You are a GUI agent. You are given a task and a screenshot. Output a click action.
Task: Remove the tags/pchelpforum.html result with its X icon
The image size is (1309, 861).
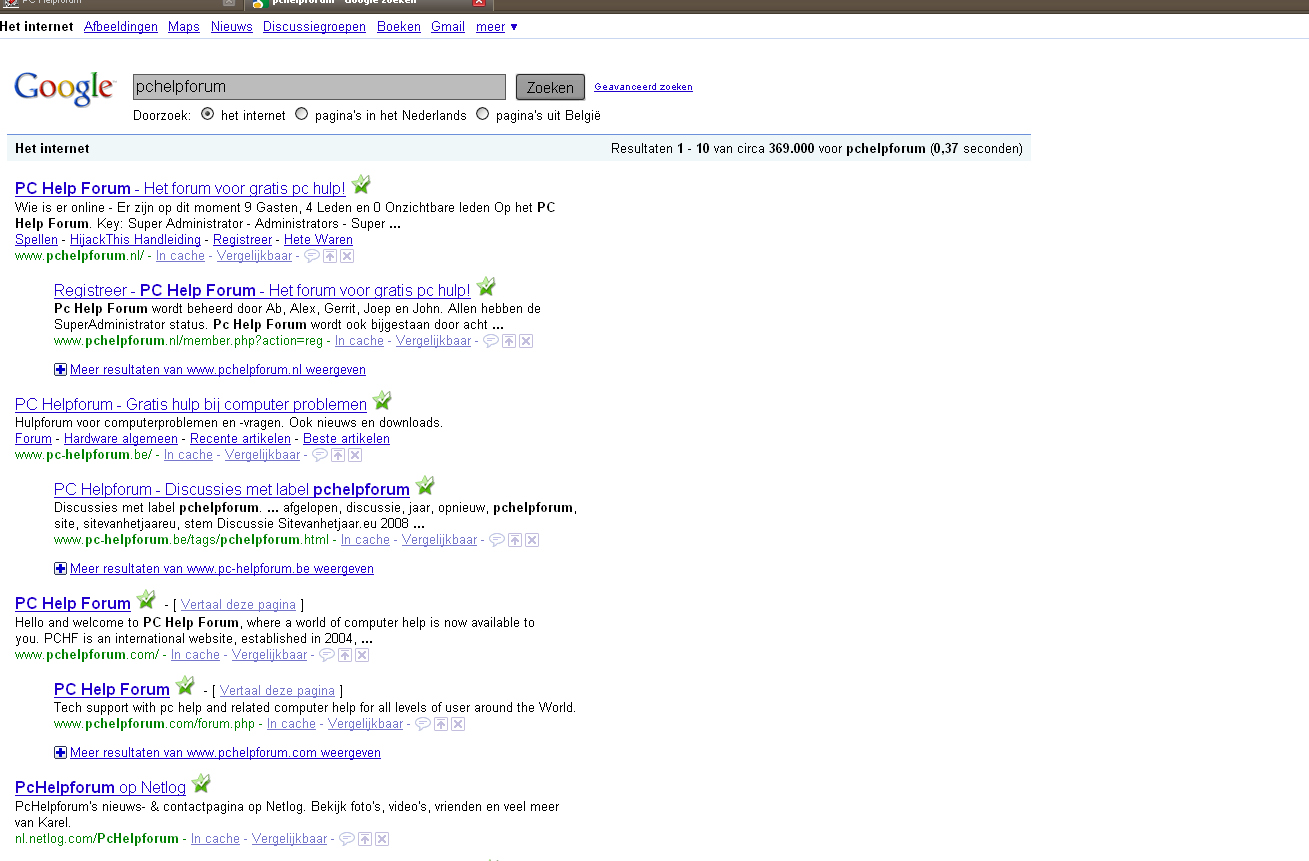point(532,540)
